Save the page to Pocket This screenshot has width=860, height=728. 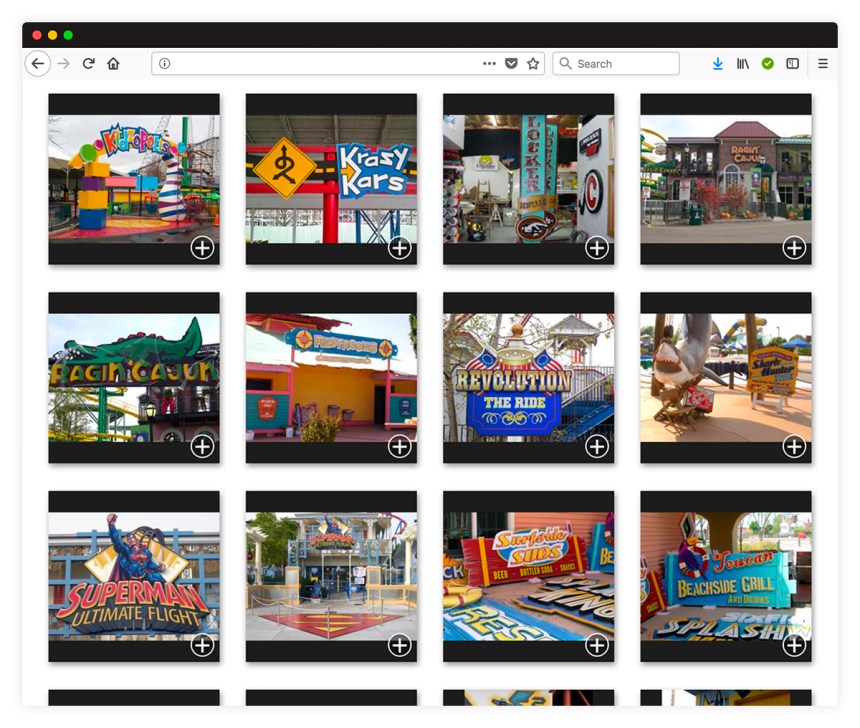click(x=511, y=63)
